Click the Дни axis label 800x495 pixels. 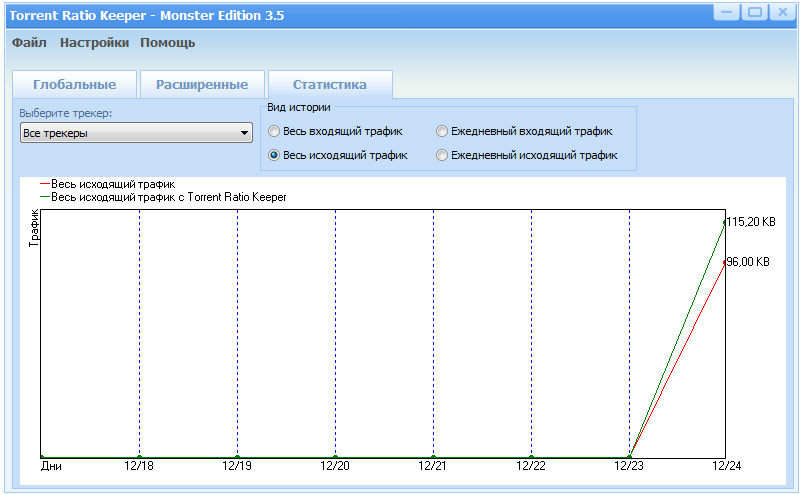[x=51, y=465]
